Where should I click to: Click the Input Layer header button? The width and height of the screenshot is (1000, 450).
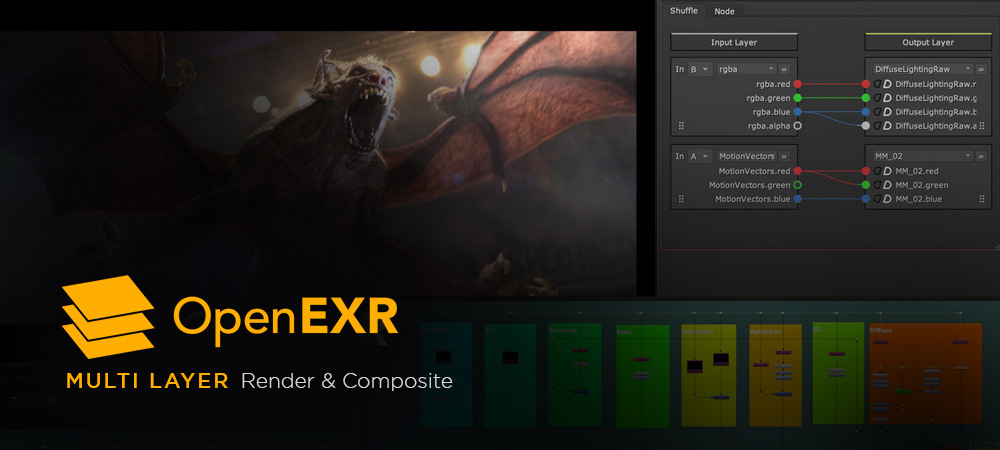click(x=734, y=42)
